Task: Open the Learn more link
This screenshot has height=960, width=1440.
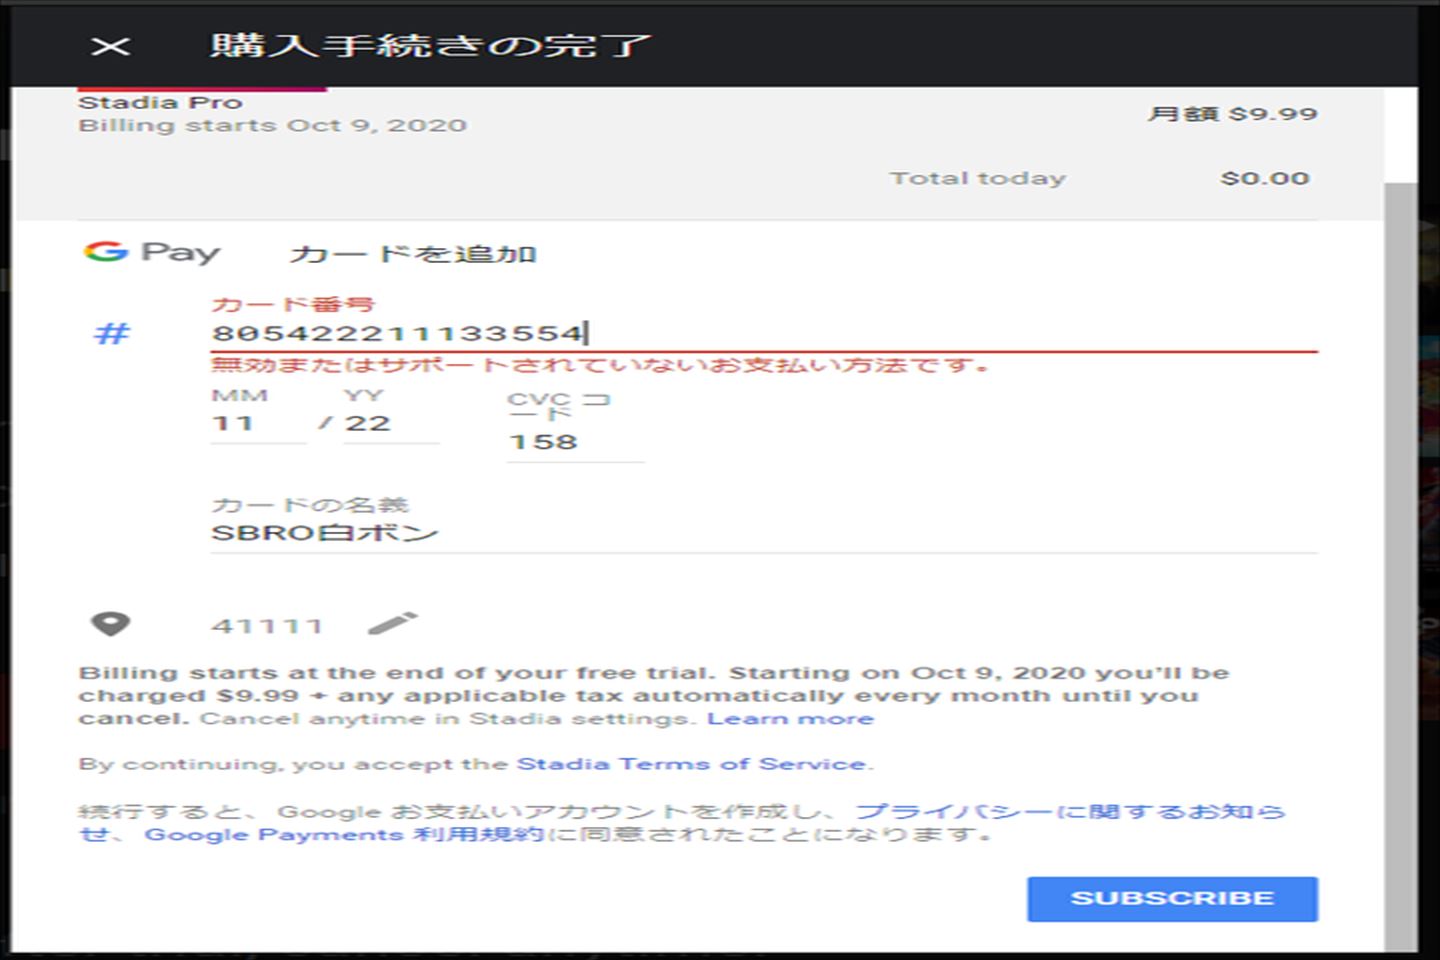Action: pyautogui.click(x=790, y=719)
